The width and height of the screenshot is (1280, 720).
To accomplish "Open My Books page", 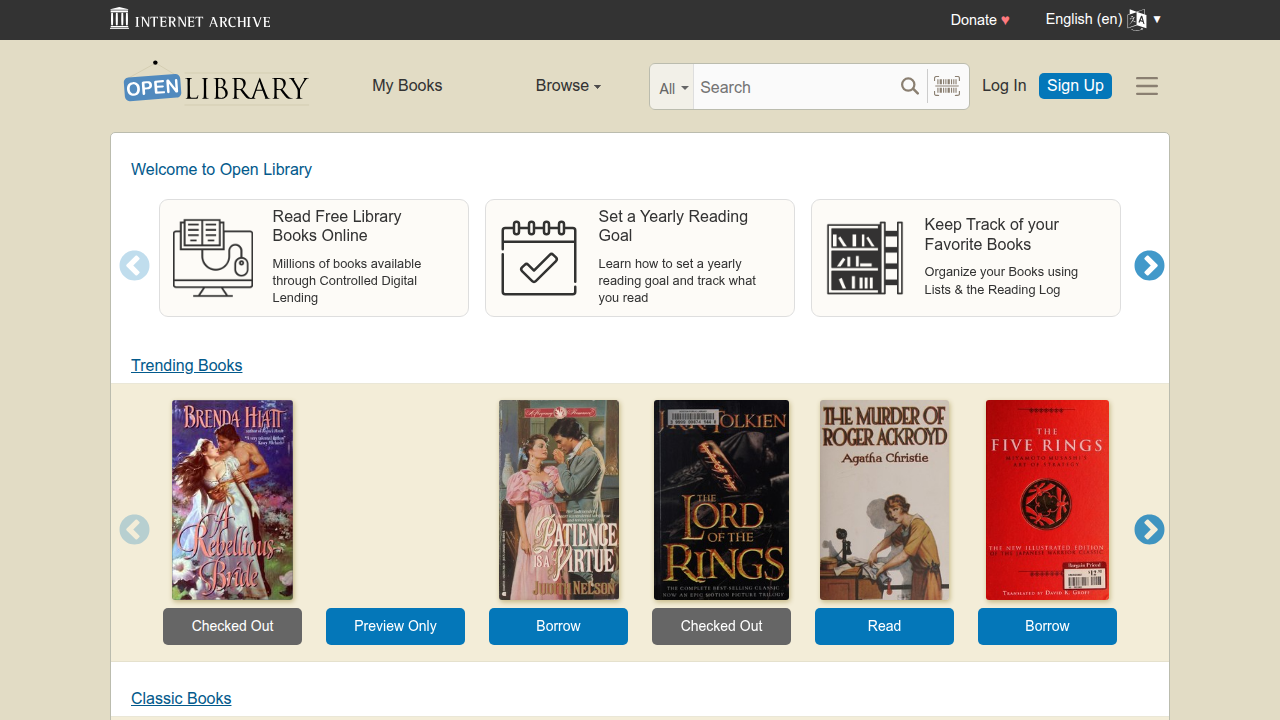I will click(x=407, y=86).
